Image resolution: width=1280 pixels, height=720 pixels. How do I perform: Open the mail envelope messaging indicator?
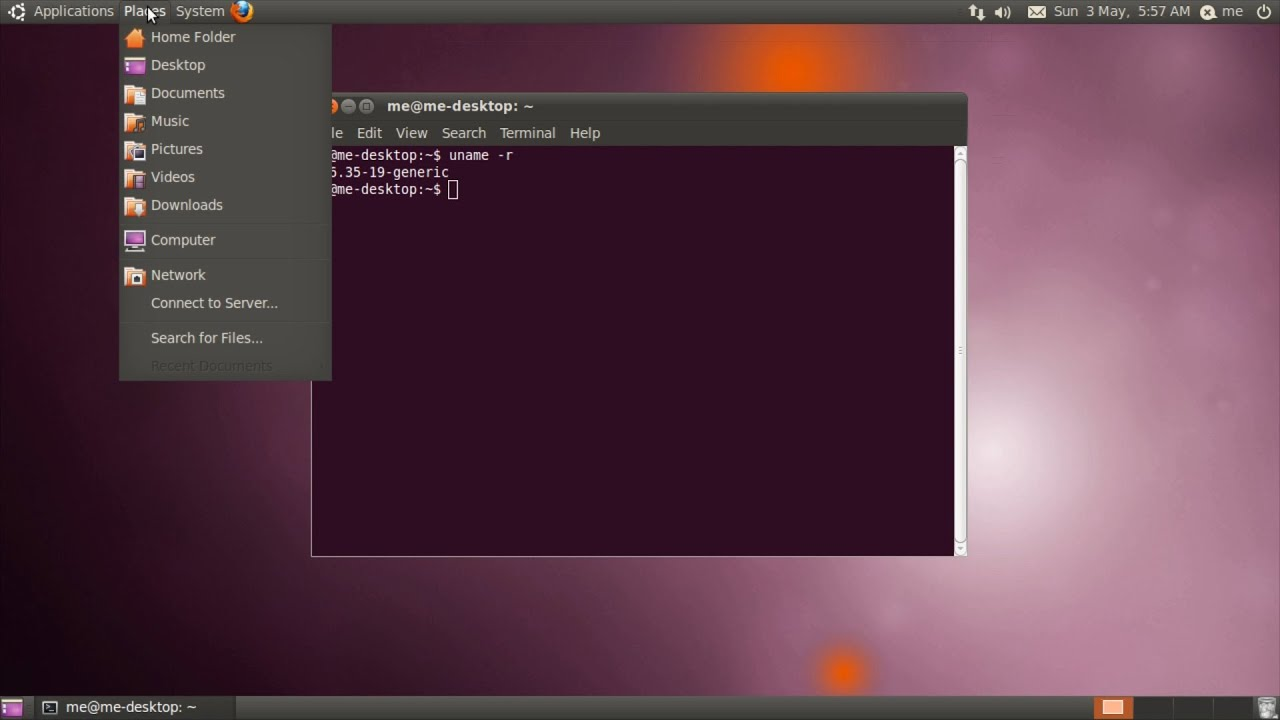[x=1037, y=12]
